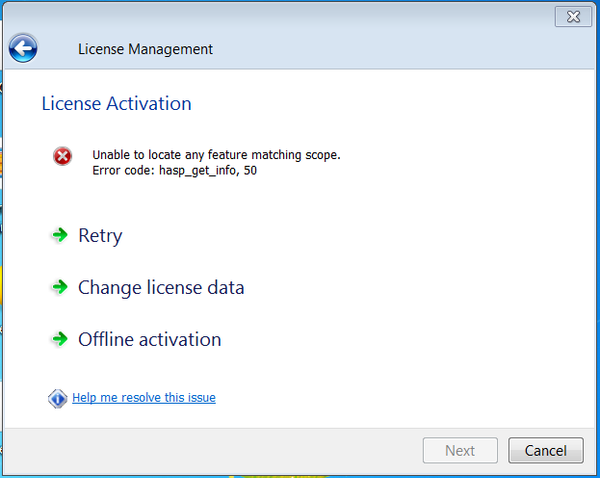Click the green arrow beside Retry

pos(59,235)
